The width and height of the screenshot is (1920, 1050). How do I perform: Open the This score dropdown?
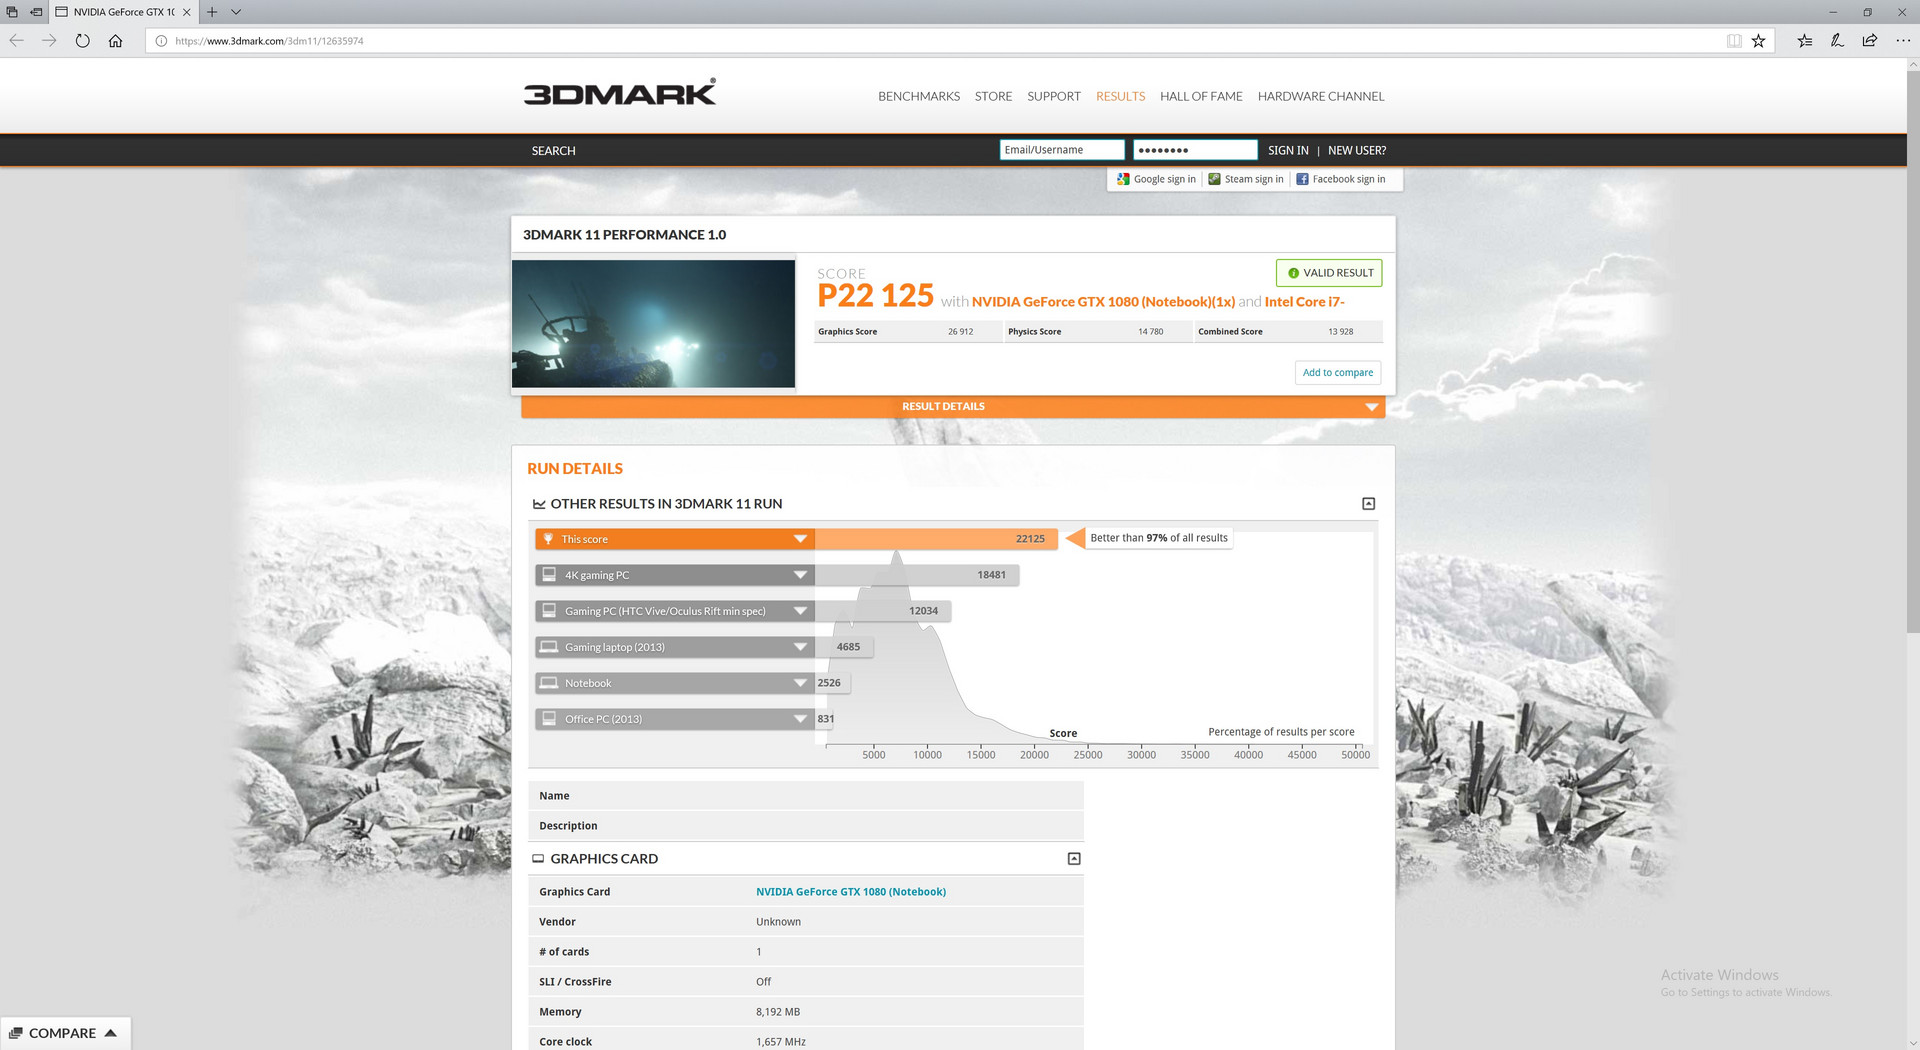coord(800,539)
